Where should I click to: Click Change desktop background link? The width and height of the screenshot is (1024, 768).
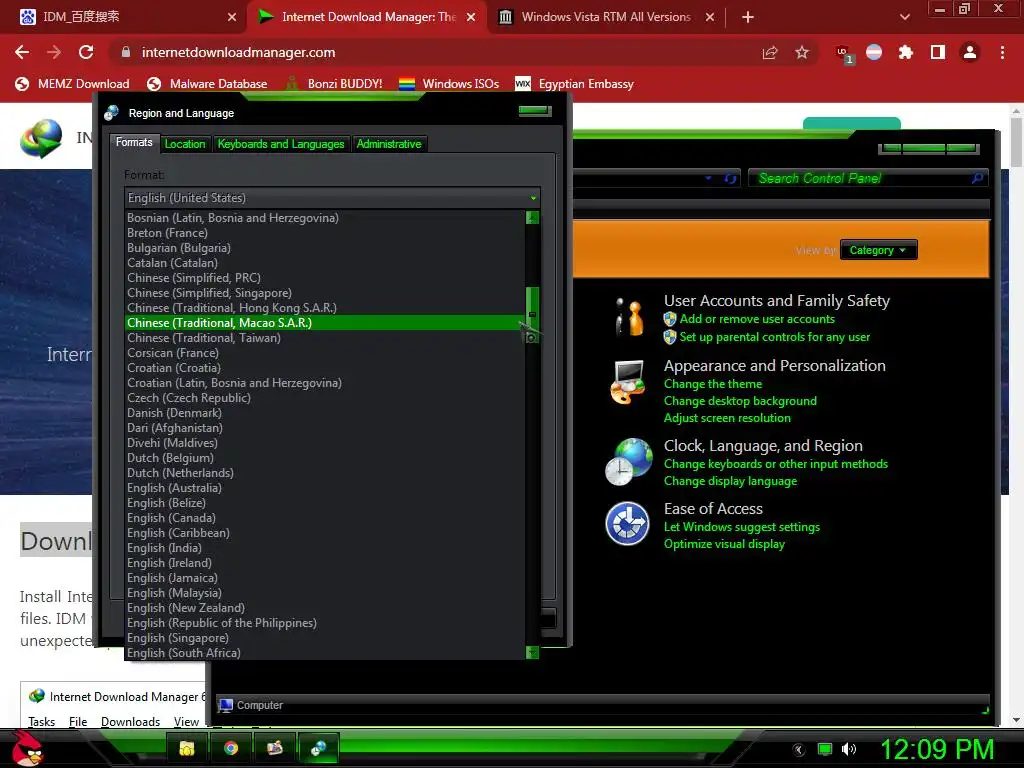740,401
